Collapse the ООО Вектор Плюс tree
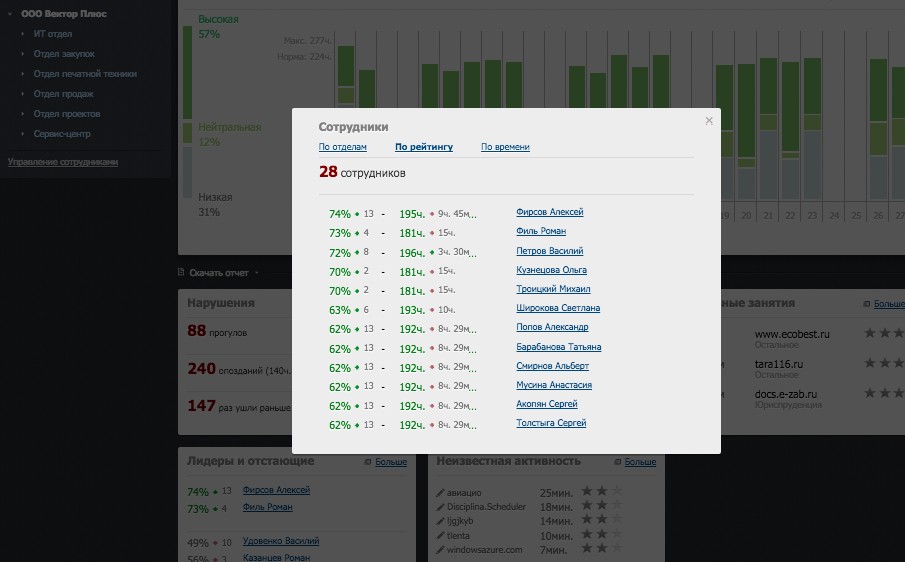The image size is (905, 562). point(10,15)
